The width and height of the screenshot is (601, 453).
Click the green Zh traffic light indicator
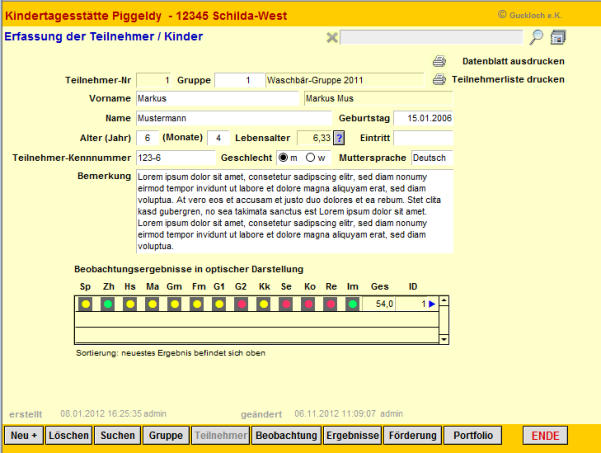[107, 303]
